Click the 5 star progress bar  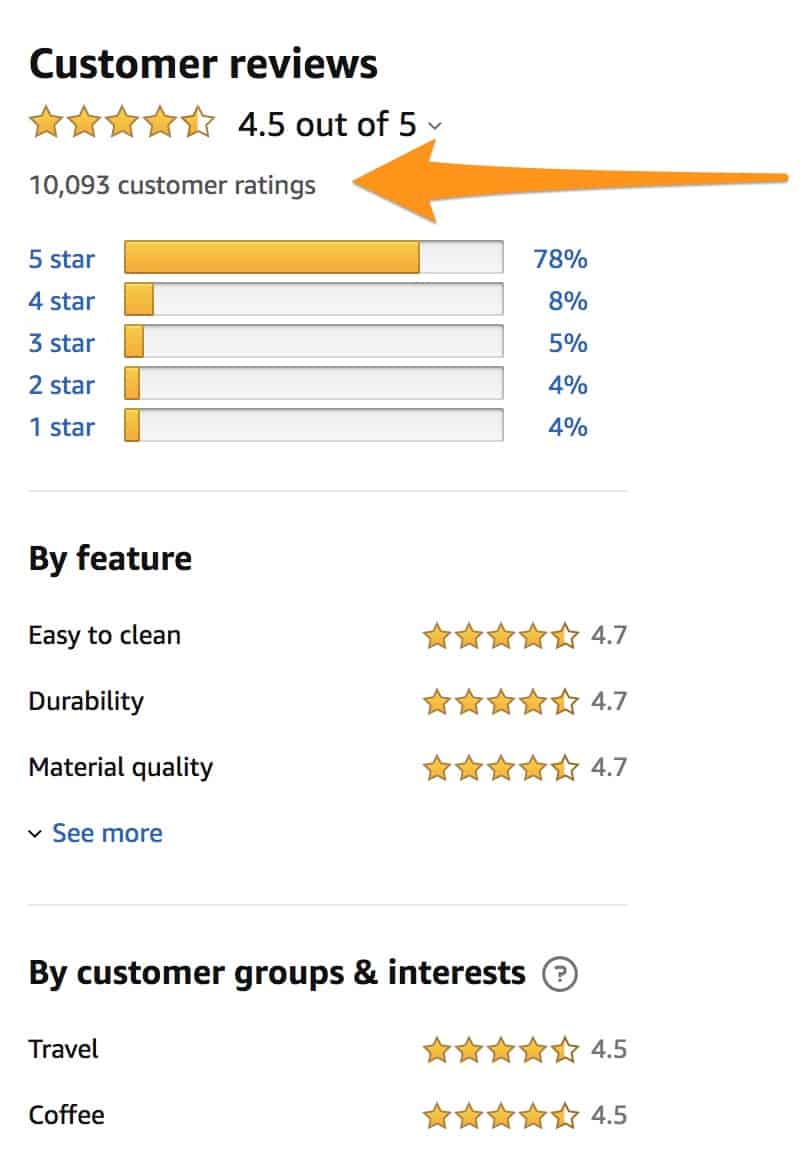pyautogui.click(x=312, y=257)
